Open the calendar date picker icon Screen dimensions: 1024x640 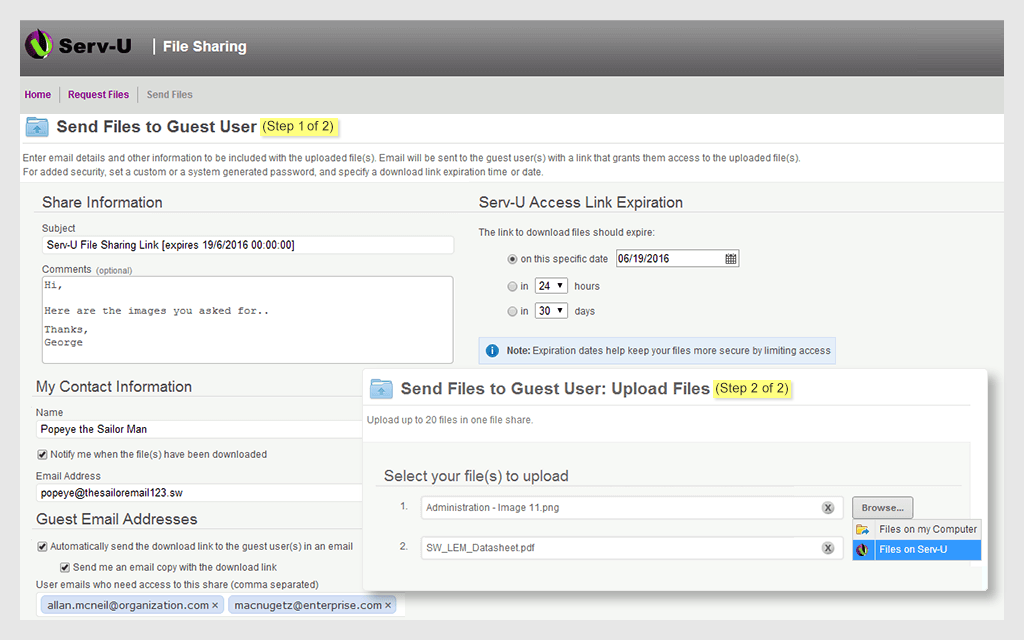[731, 259]
